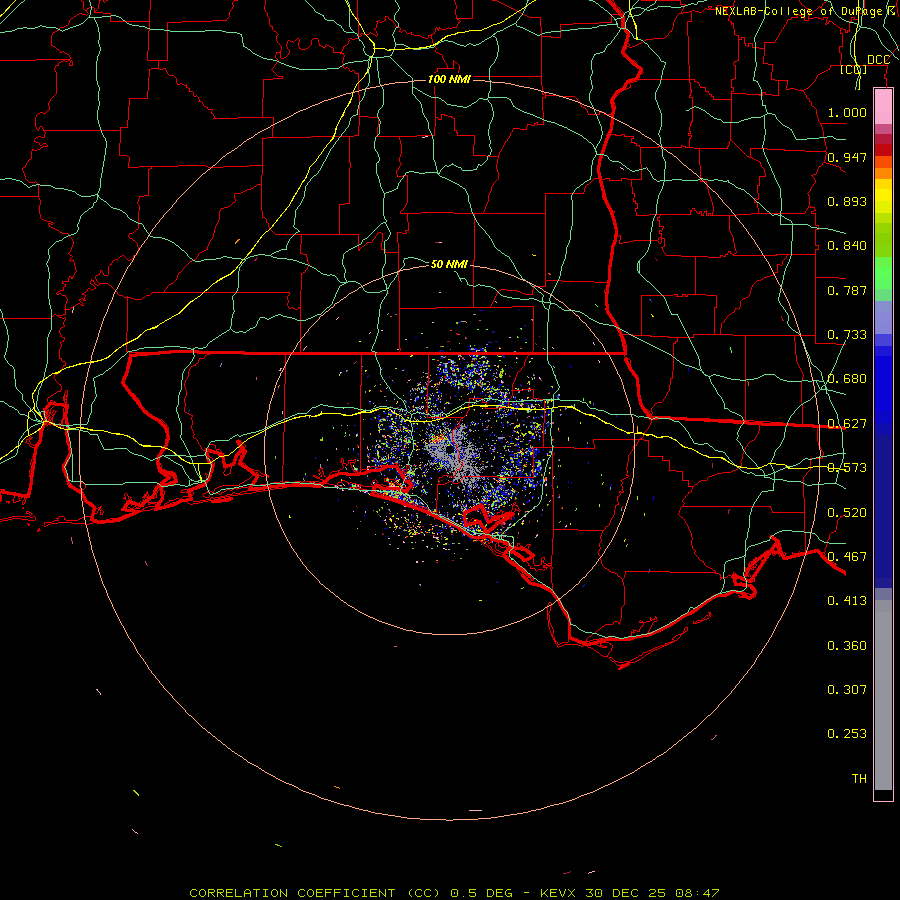
Task: Select the 0.307 legend value
Action: point(847,690)
